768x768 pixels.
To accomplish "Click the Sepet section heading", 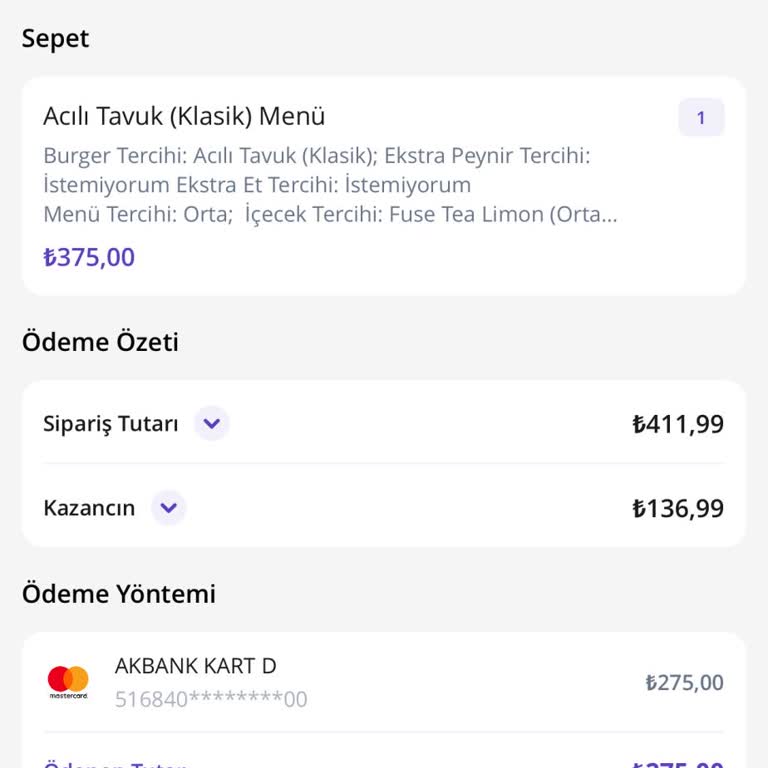I will tap(55, 38).
